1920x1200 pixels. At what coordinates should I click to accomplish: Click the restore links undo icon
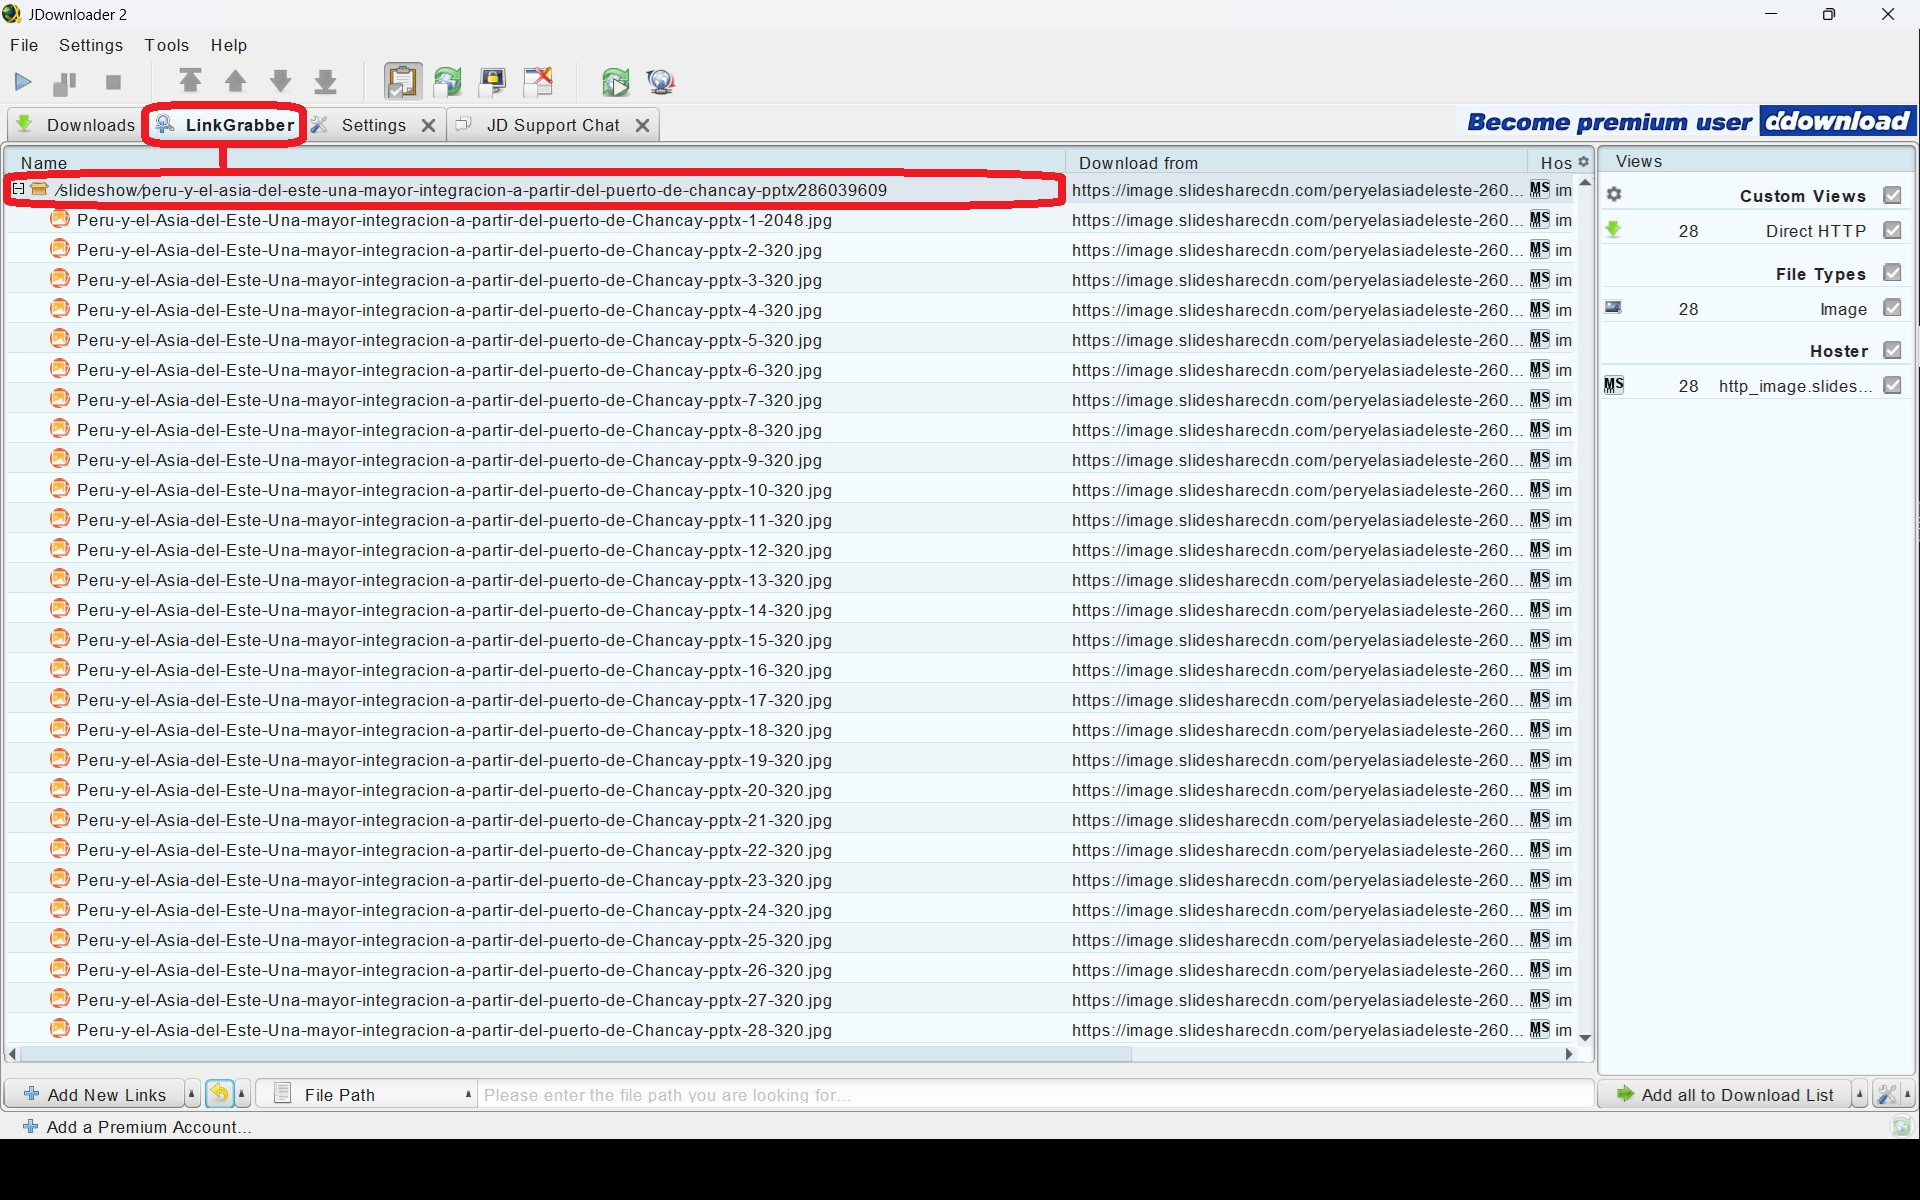pyautogui.click(x=219, y=1094)
